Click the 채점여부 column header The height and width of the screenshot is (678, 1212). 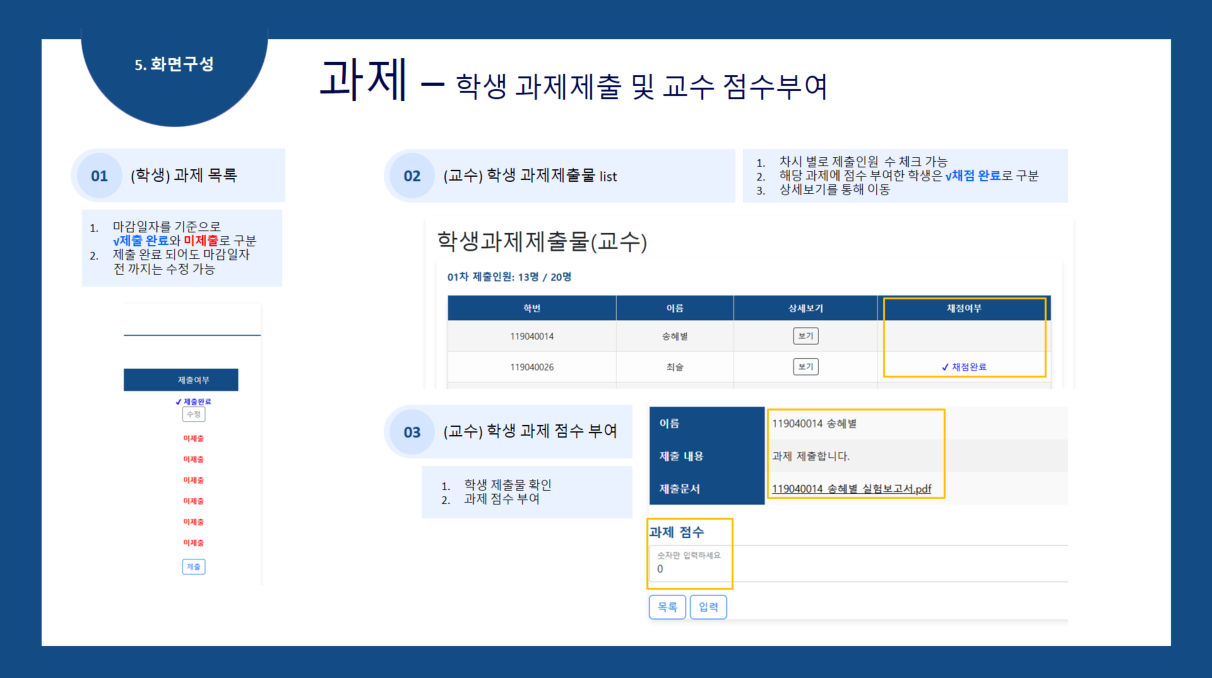click(x=964, y=308)
